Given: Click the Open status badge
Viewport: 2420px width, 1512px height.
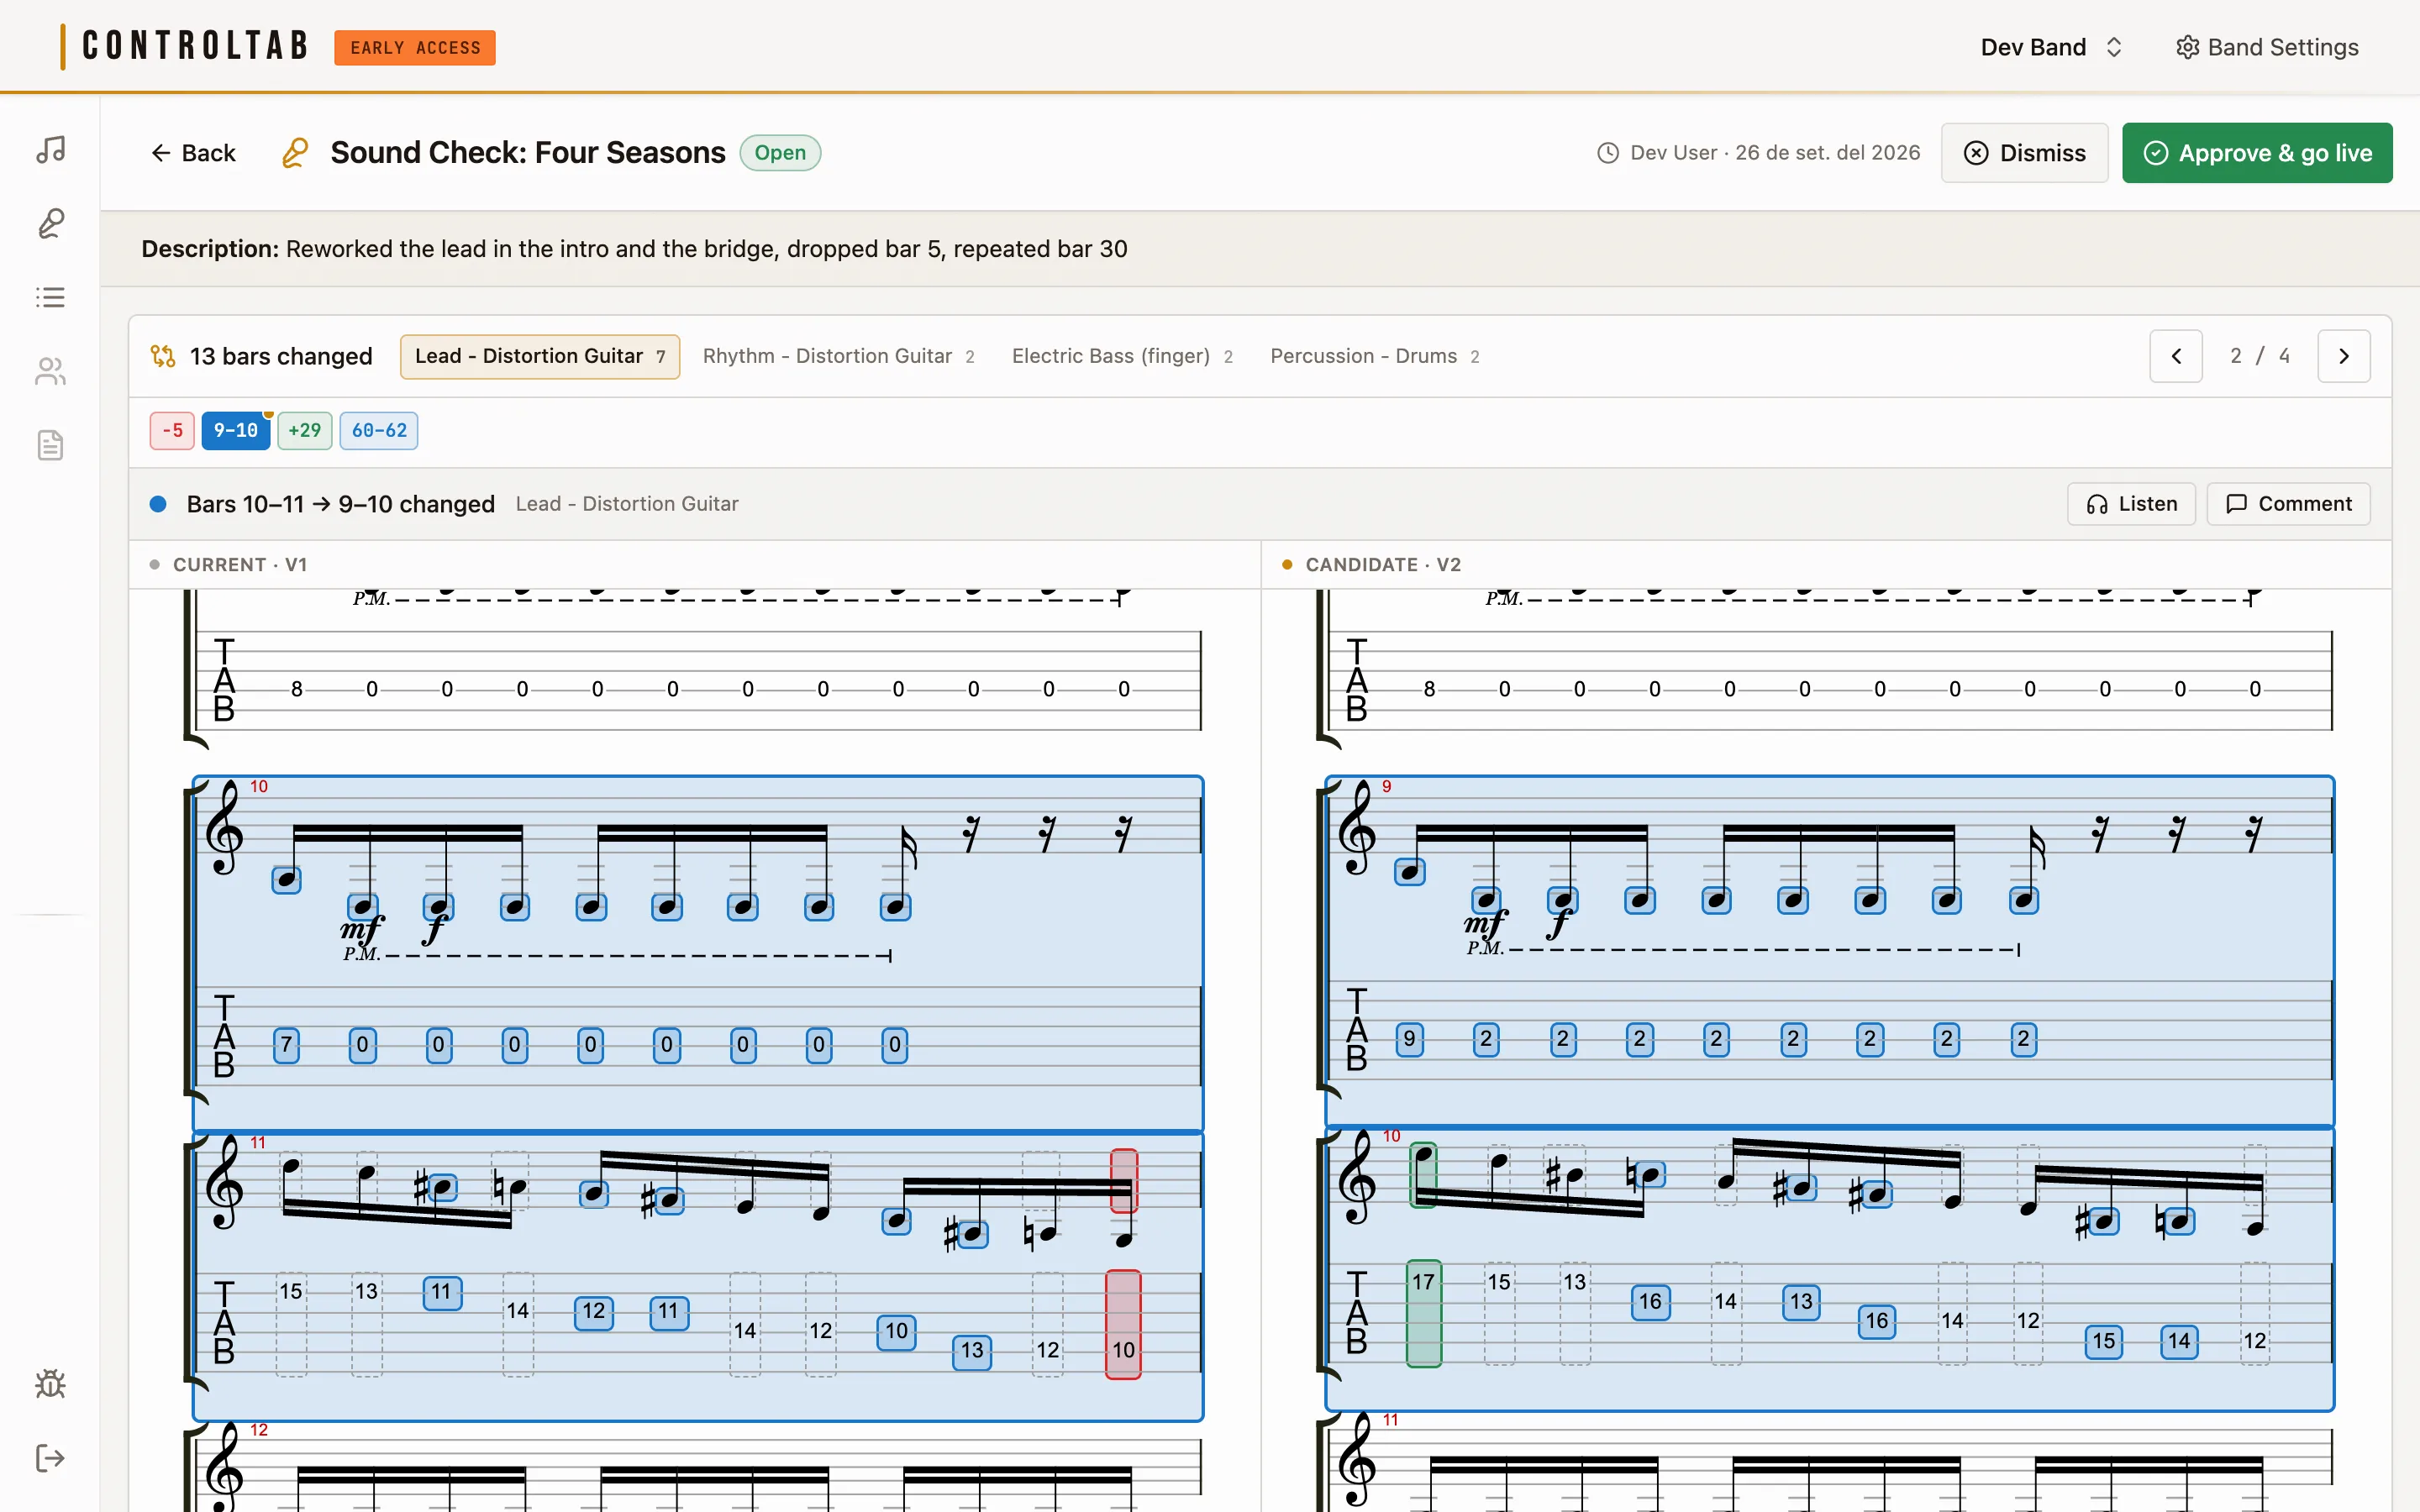Looking at the screenshot, I should [780, 153].
